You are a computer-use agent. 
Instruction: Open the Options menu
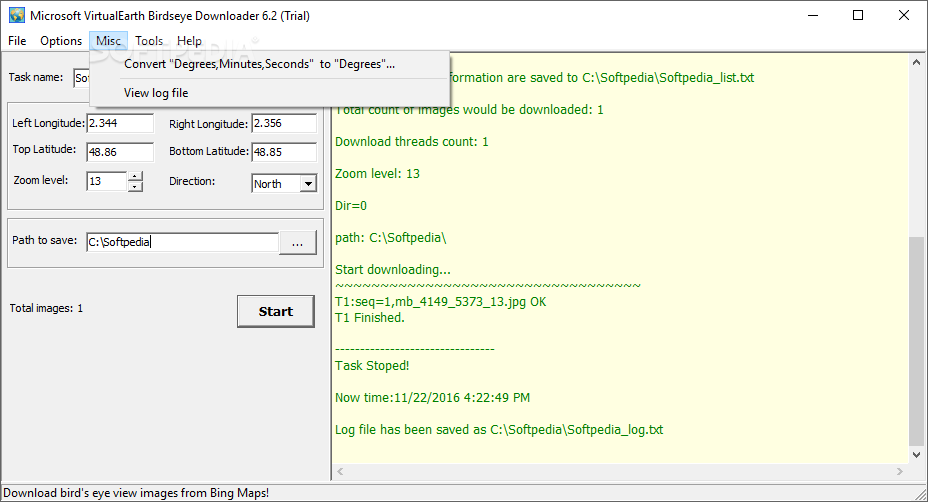[61, 41]
